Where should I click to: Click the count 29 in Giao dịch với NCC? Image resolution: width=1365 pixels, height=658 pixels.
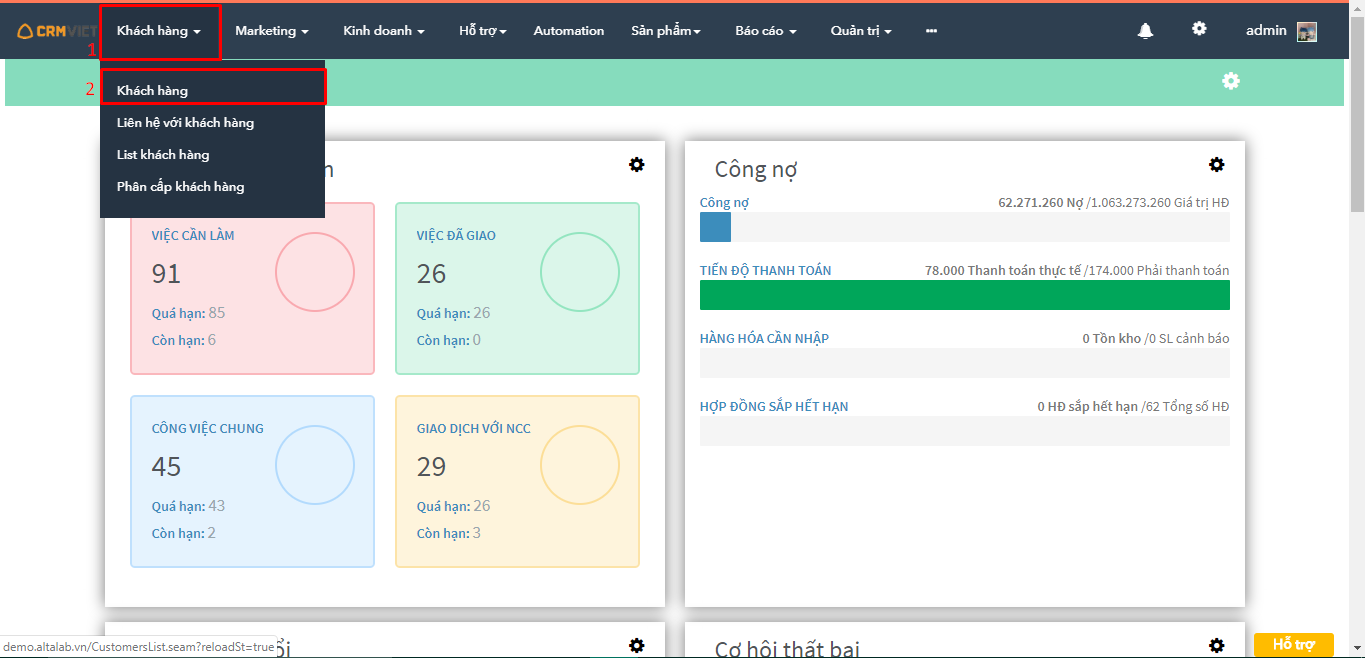(x=431, y=467)
